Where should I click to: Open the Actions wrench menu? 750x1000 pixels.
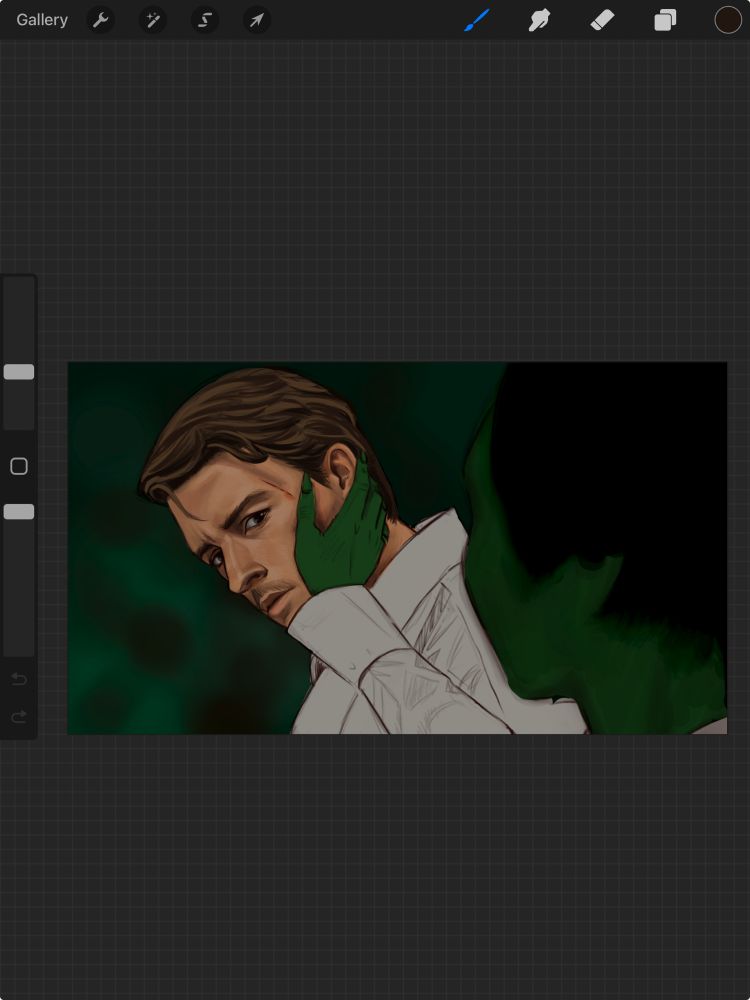point(100,20)
